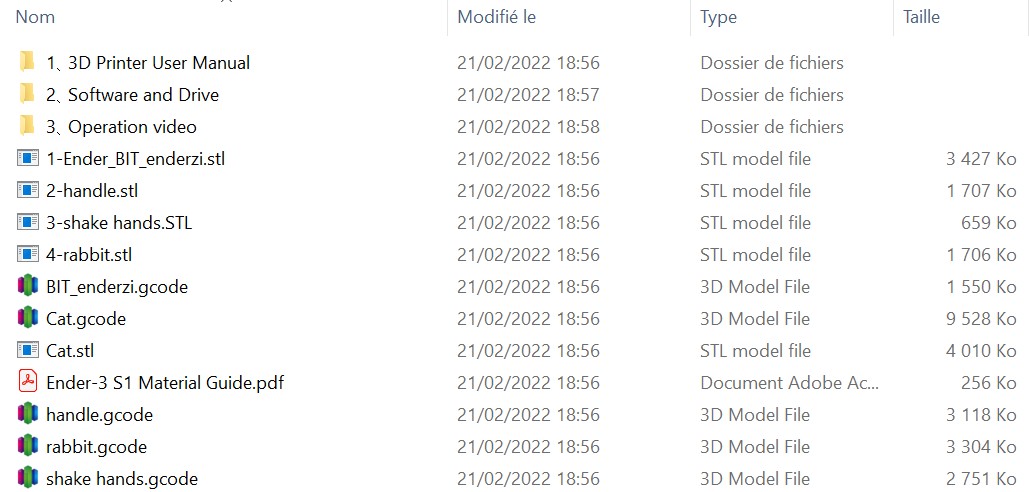The width and height of the screenshot is (1029, 492).
Task: Click the icon next to rabbit.gcode
Action: coord(27,446)
